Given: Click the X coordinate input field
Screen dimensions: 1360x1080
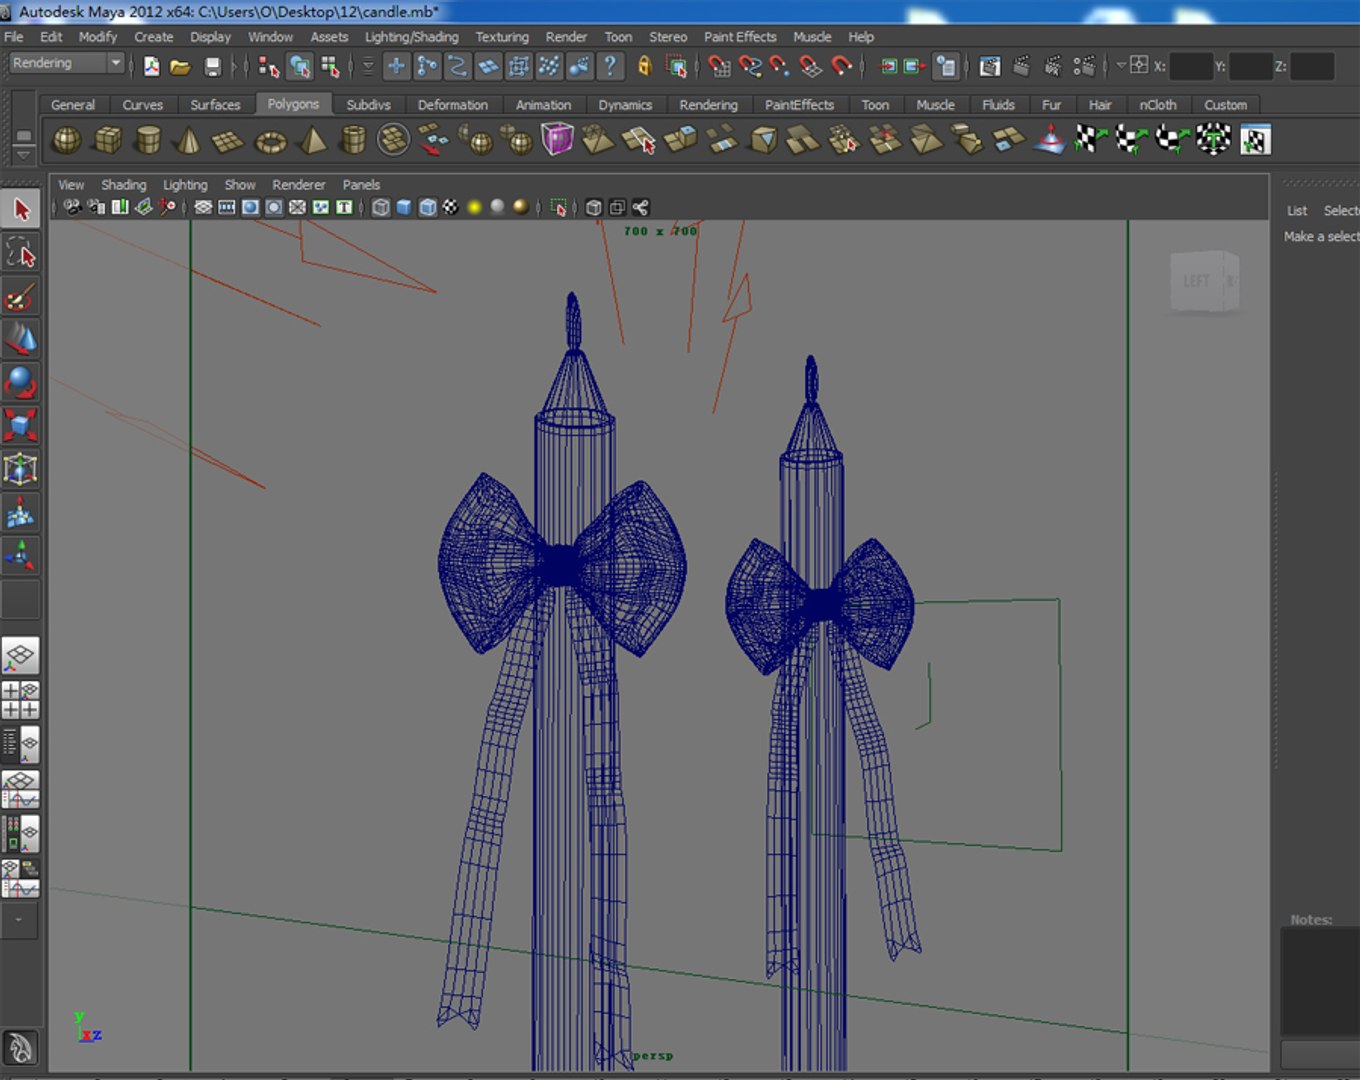Looking at the screenshot, I should point(1191,67).
